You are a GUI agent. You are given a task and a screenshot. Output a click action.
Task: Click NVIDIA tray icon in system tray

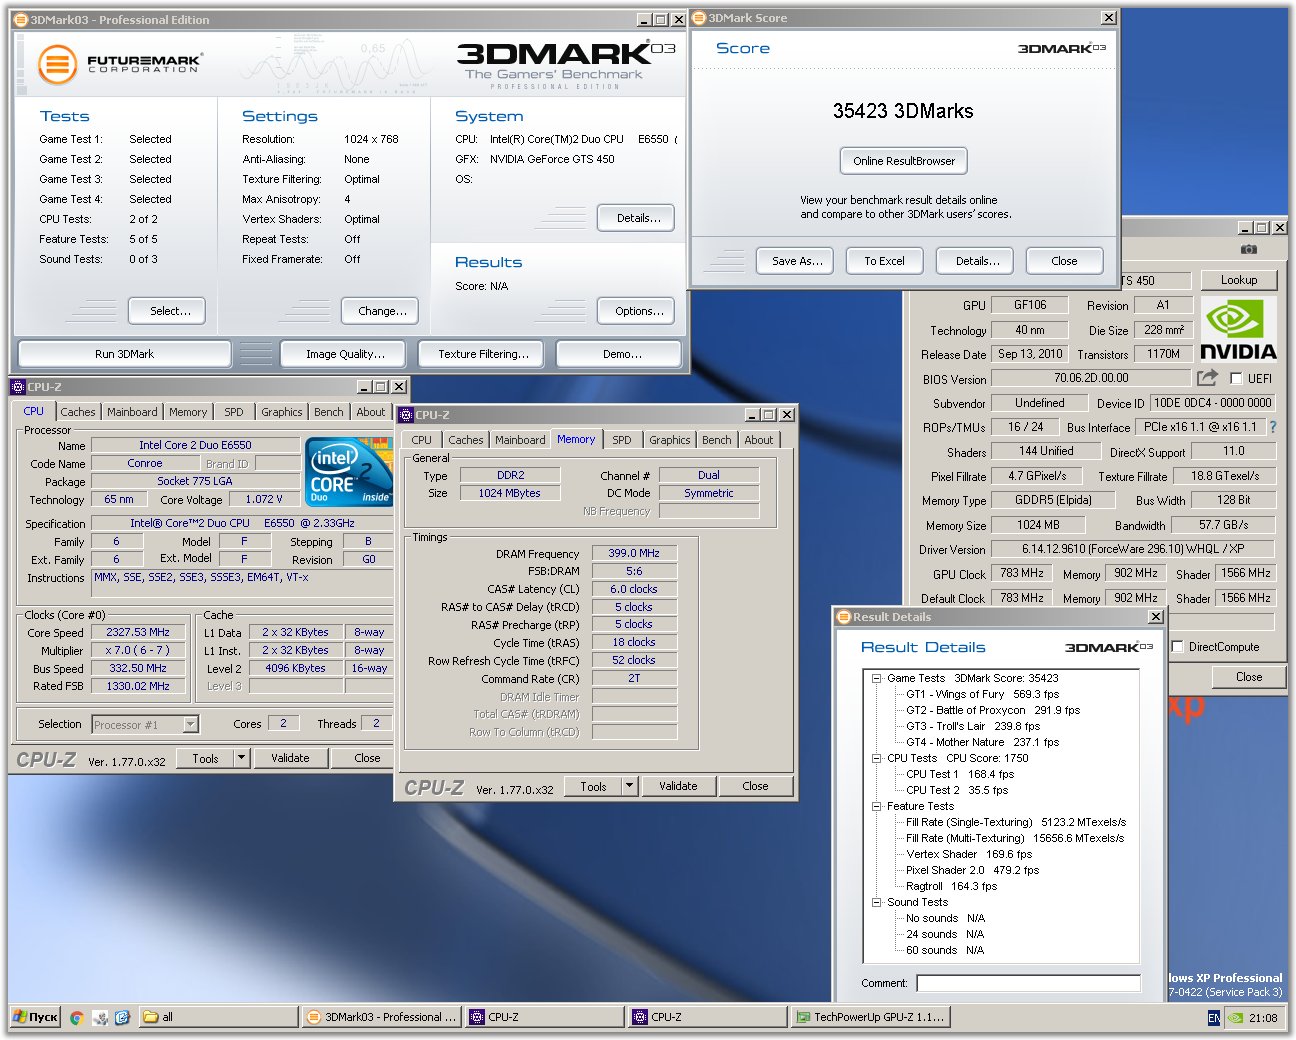tap(1236, 1018)
